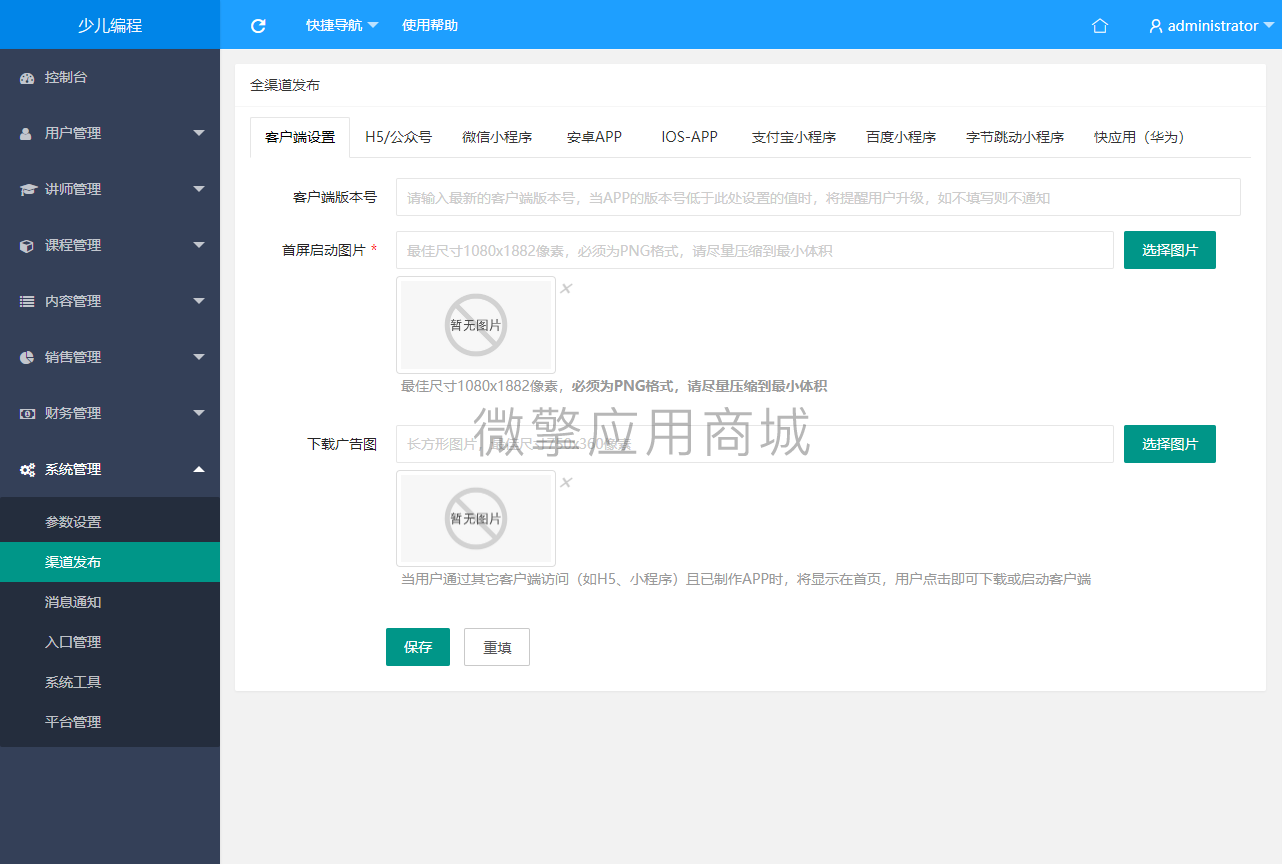The width and height of the screenshot is (1282, 864).
Task: Switch to the 百度小程序 tab
Action: point(901,137)
